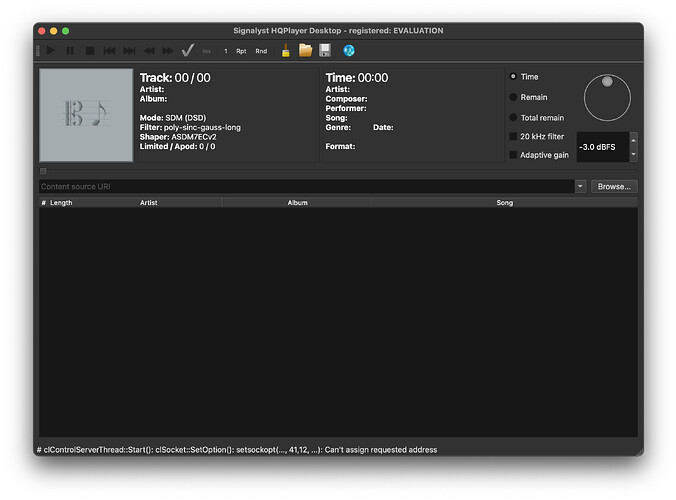Pause playback in the toolbar
Screen dimensions: 676x500
[x=70, y=51]
